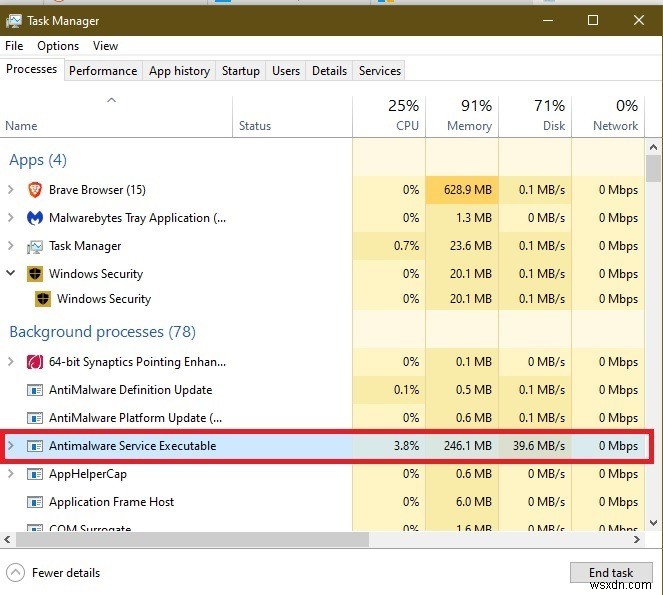Expand the Task Manager process group
This screenshot has height=595, width=663.
click(11, 246)
